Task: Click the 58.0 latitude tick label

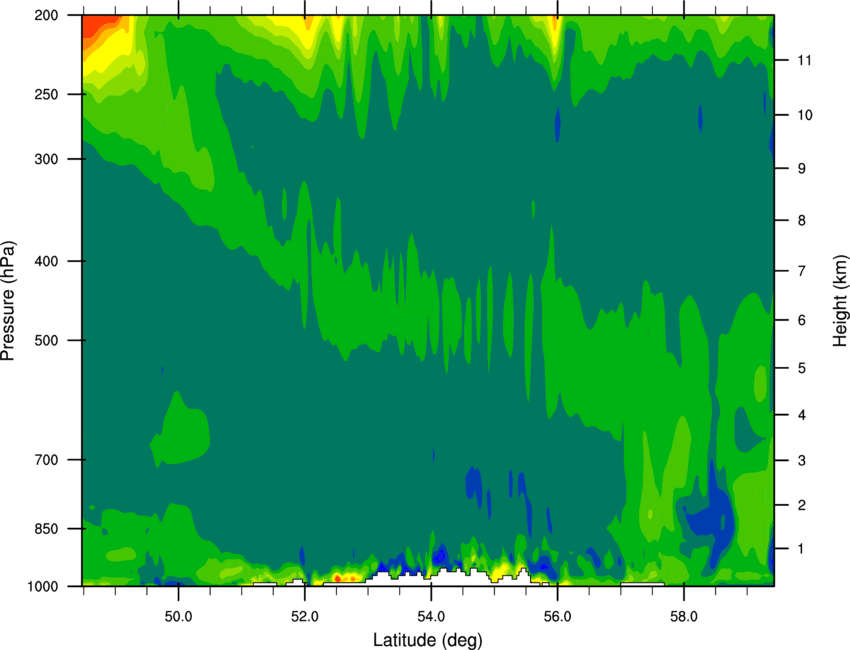Action: [x=684, y=616]
